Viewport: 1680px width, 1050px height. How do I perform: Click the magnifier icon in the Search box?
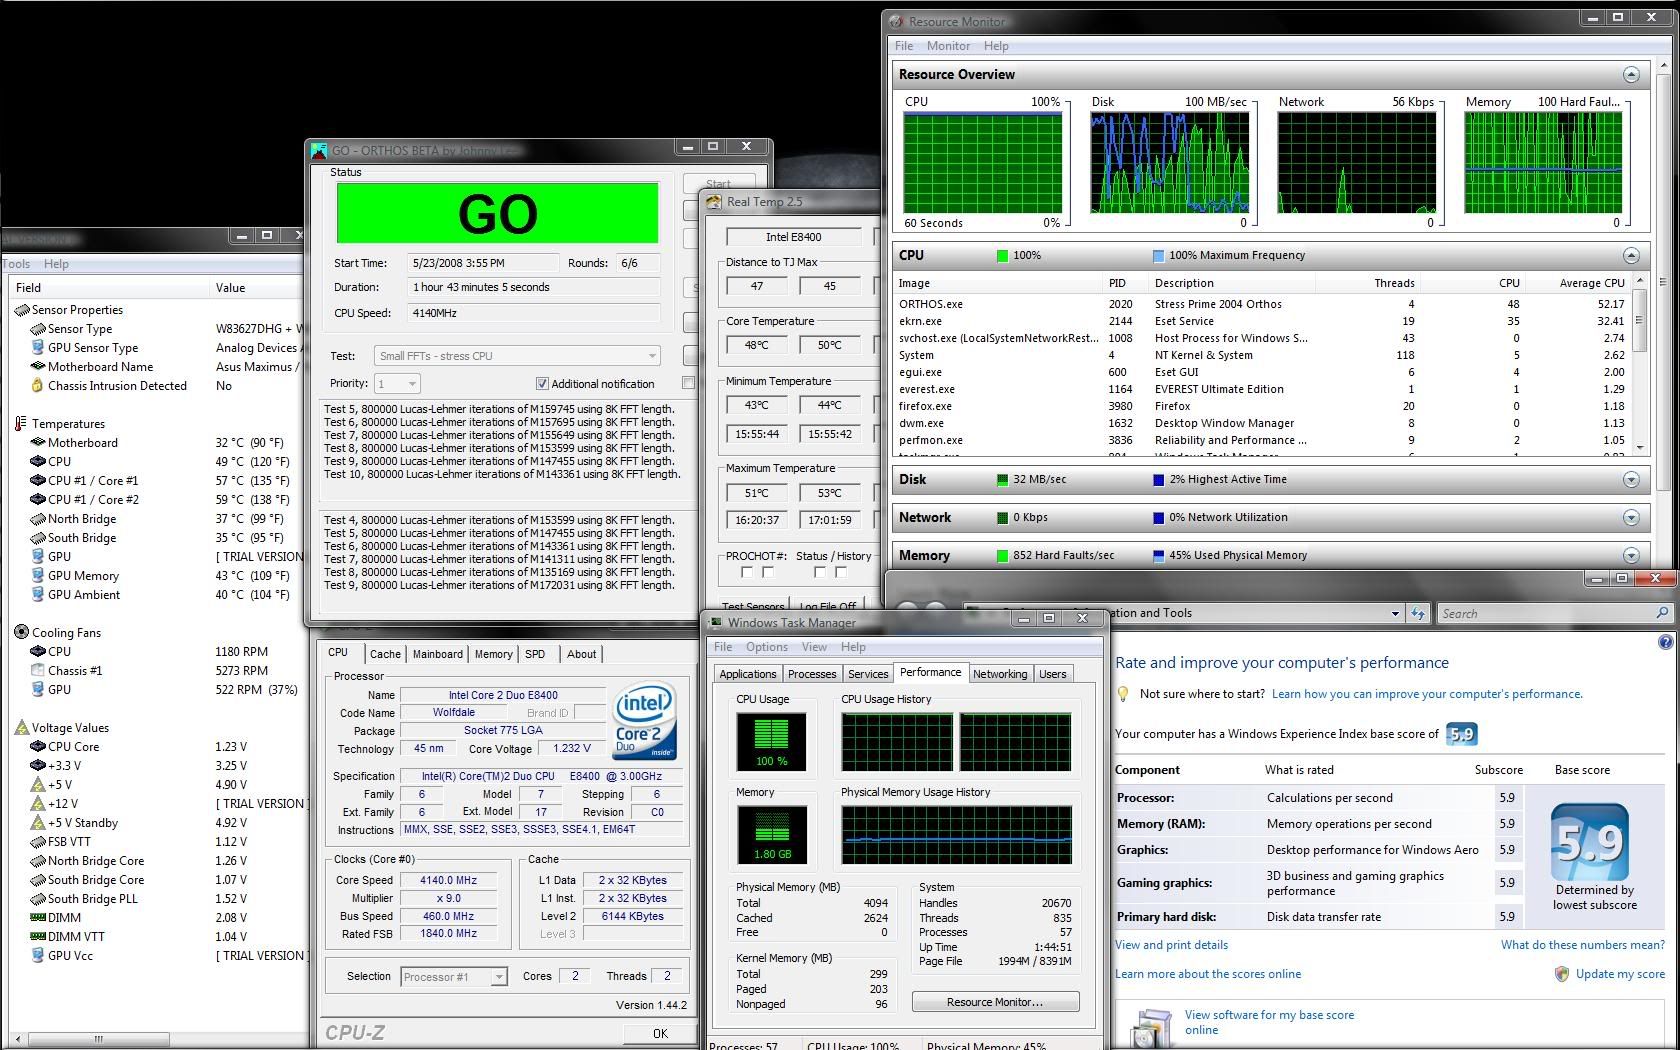[x=1662, y=613]
